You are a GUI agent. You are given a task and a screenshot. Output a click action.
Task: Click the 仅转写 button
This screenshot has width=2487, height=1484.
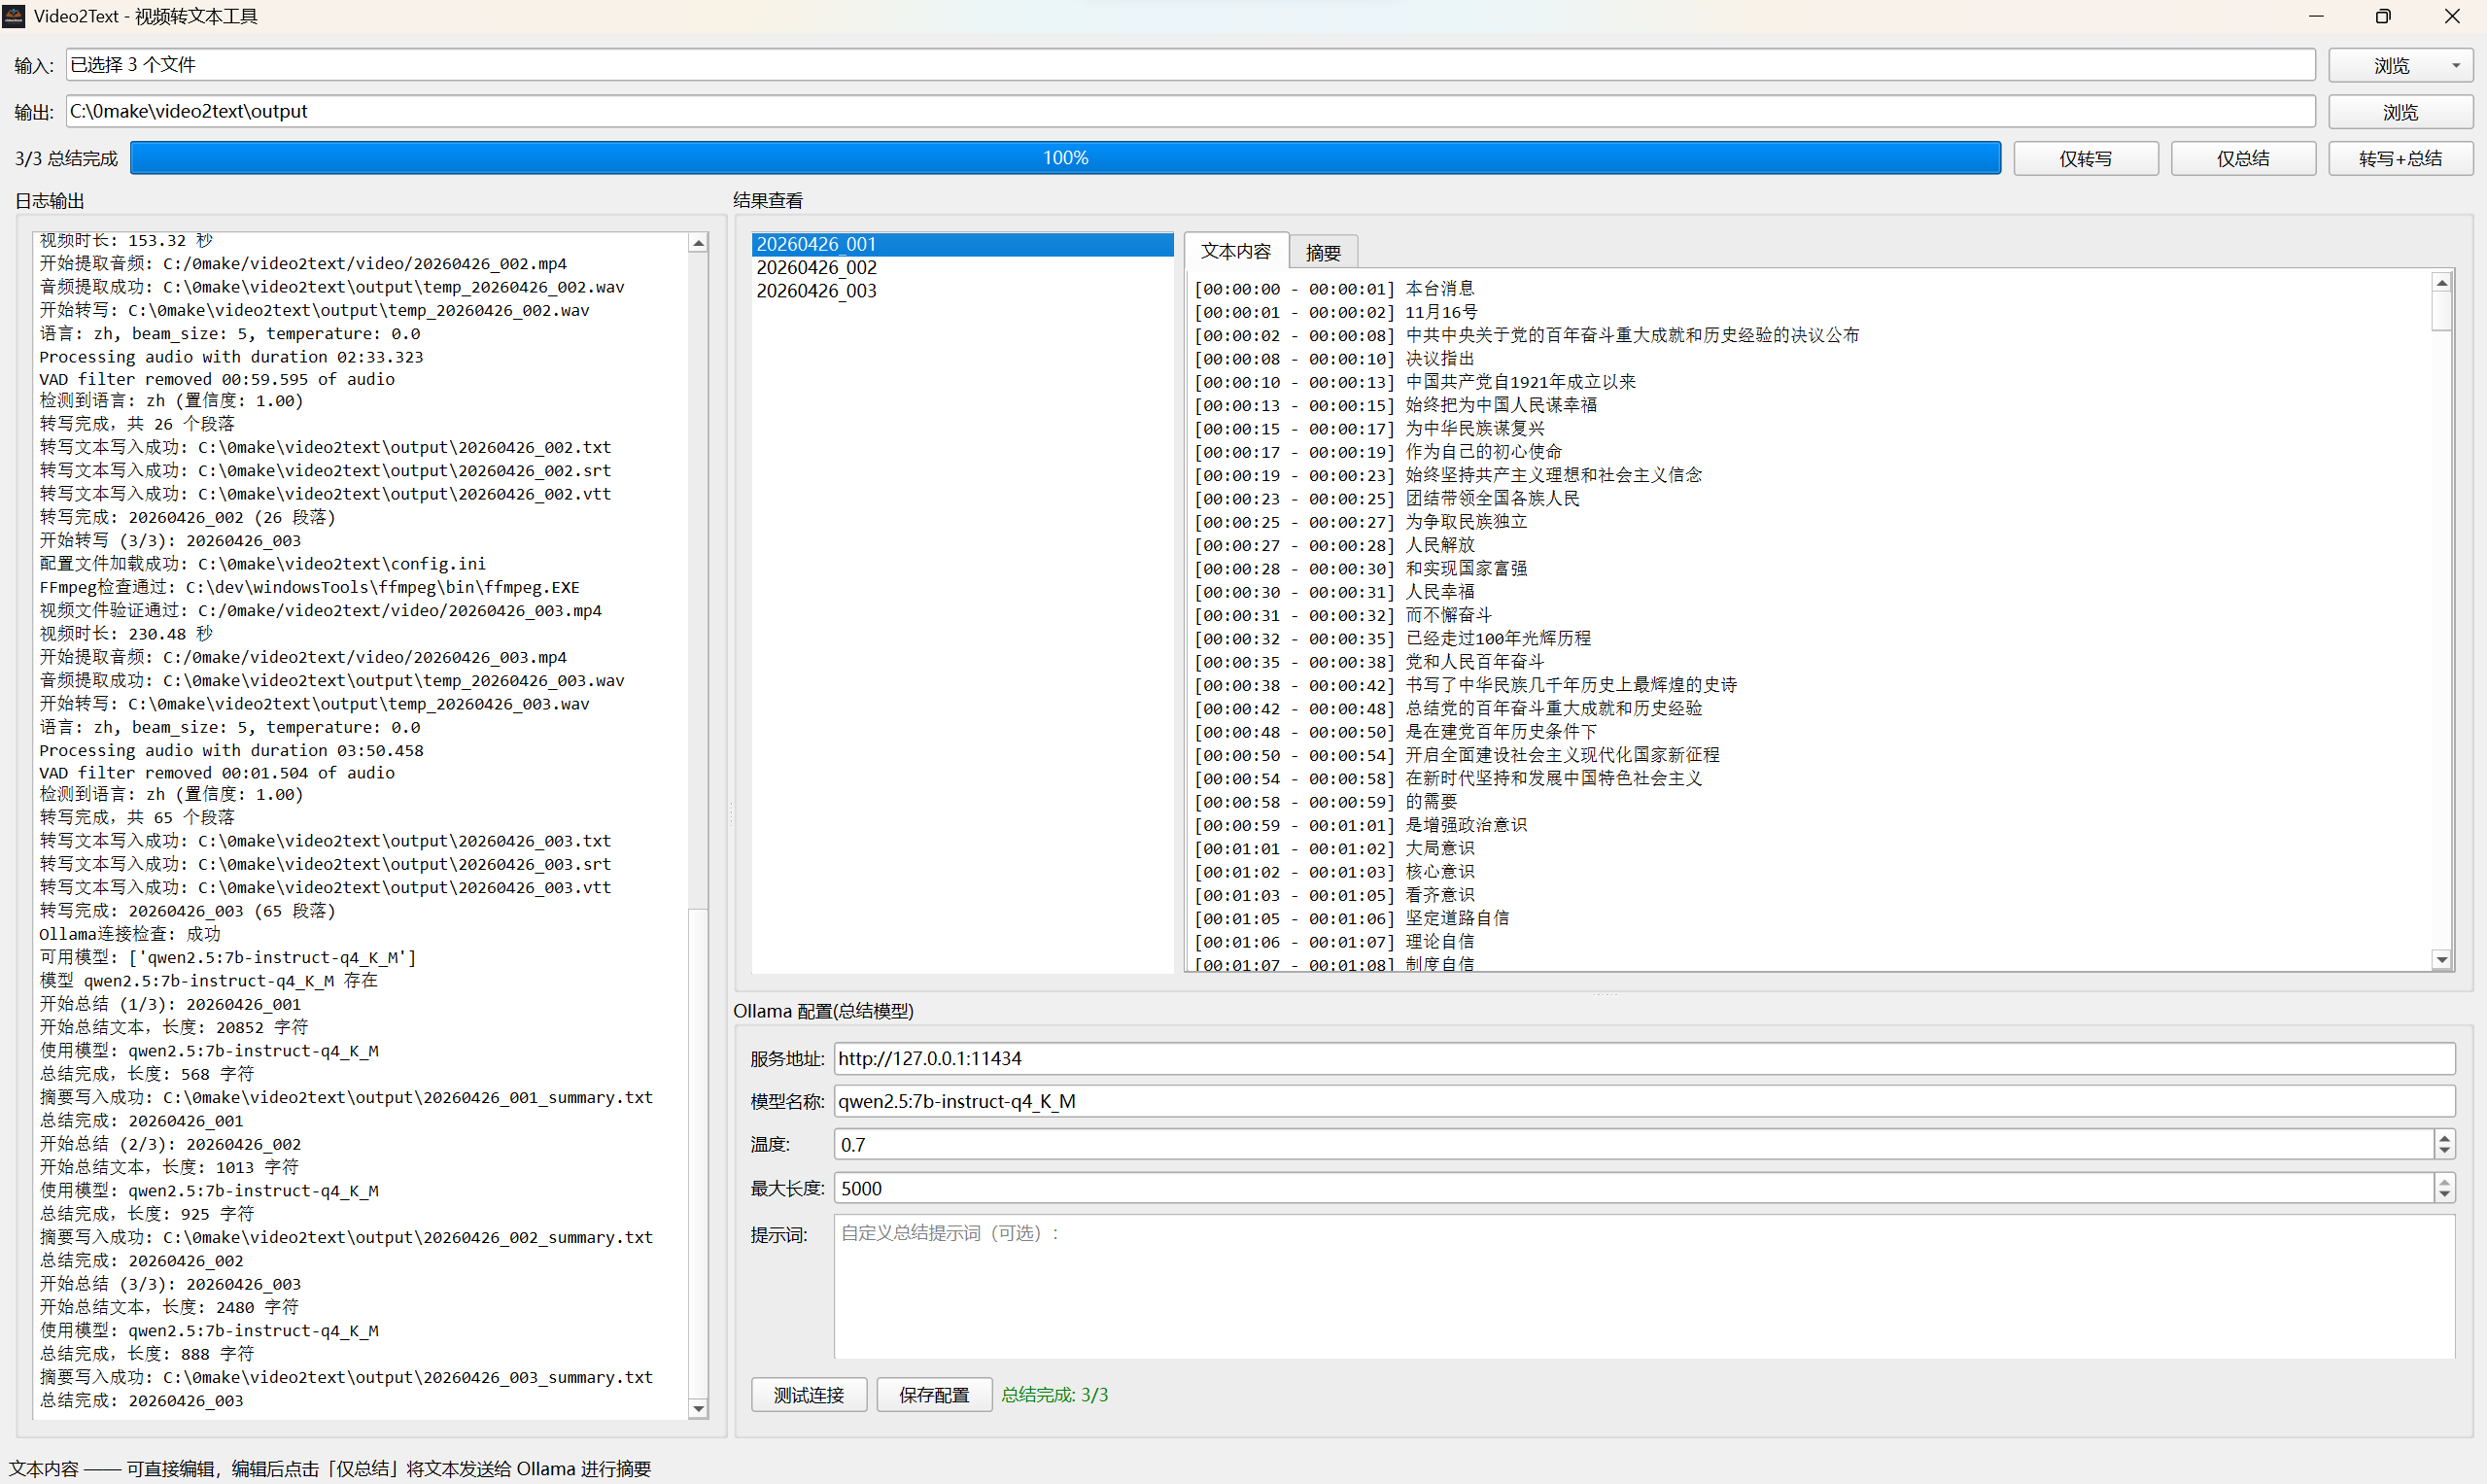pos(2085,158)
